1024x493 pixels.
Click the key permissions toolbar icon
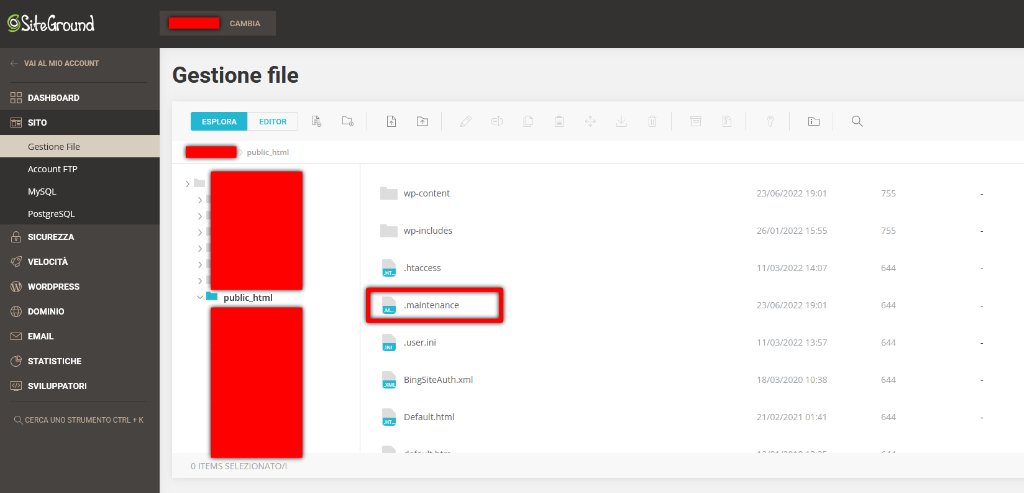point(770,121)
